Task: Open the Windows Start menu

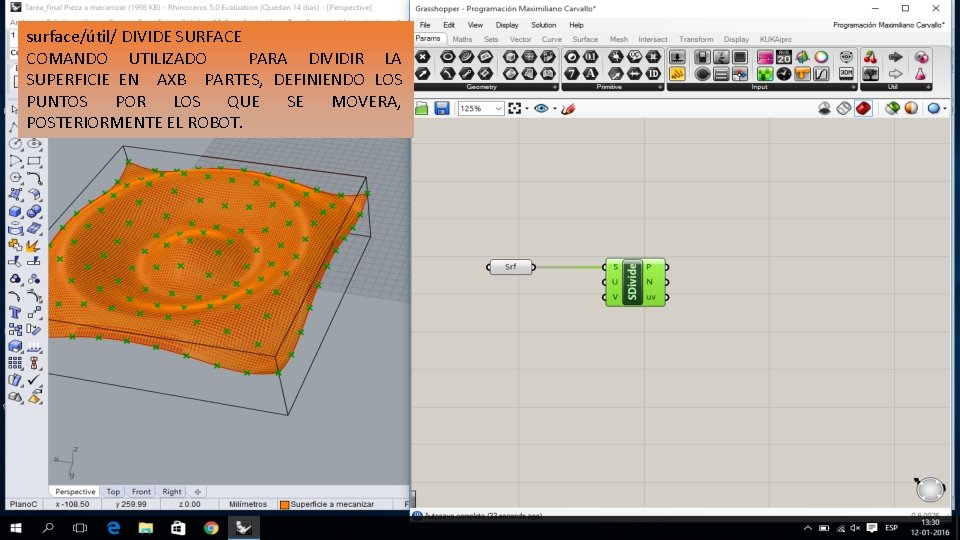Action: click(x=16, y=528)
